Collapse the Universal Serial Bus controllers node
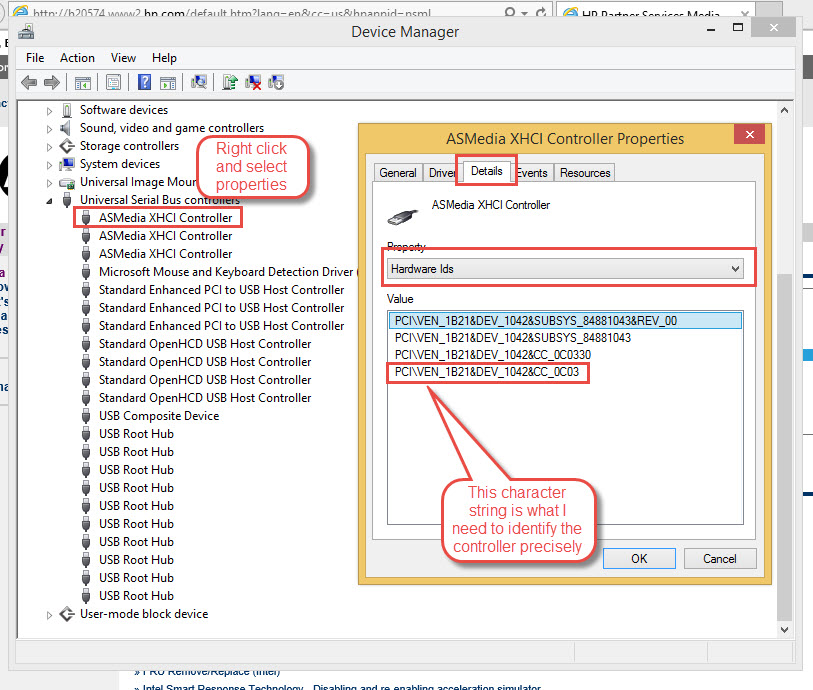 coord(49,201)
